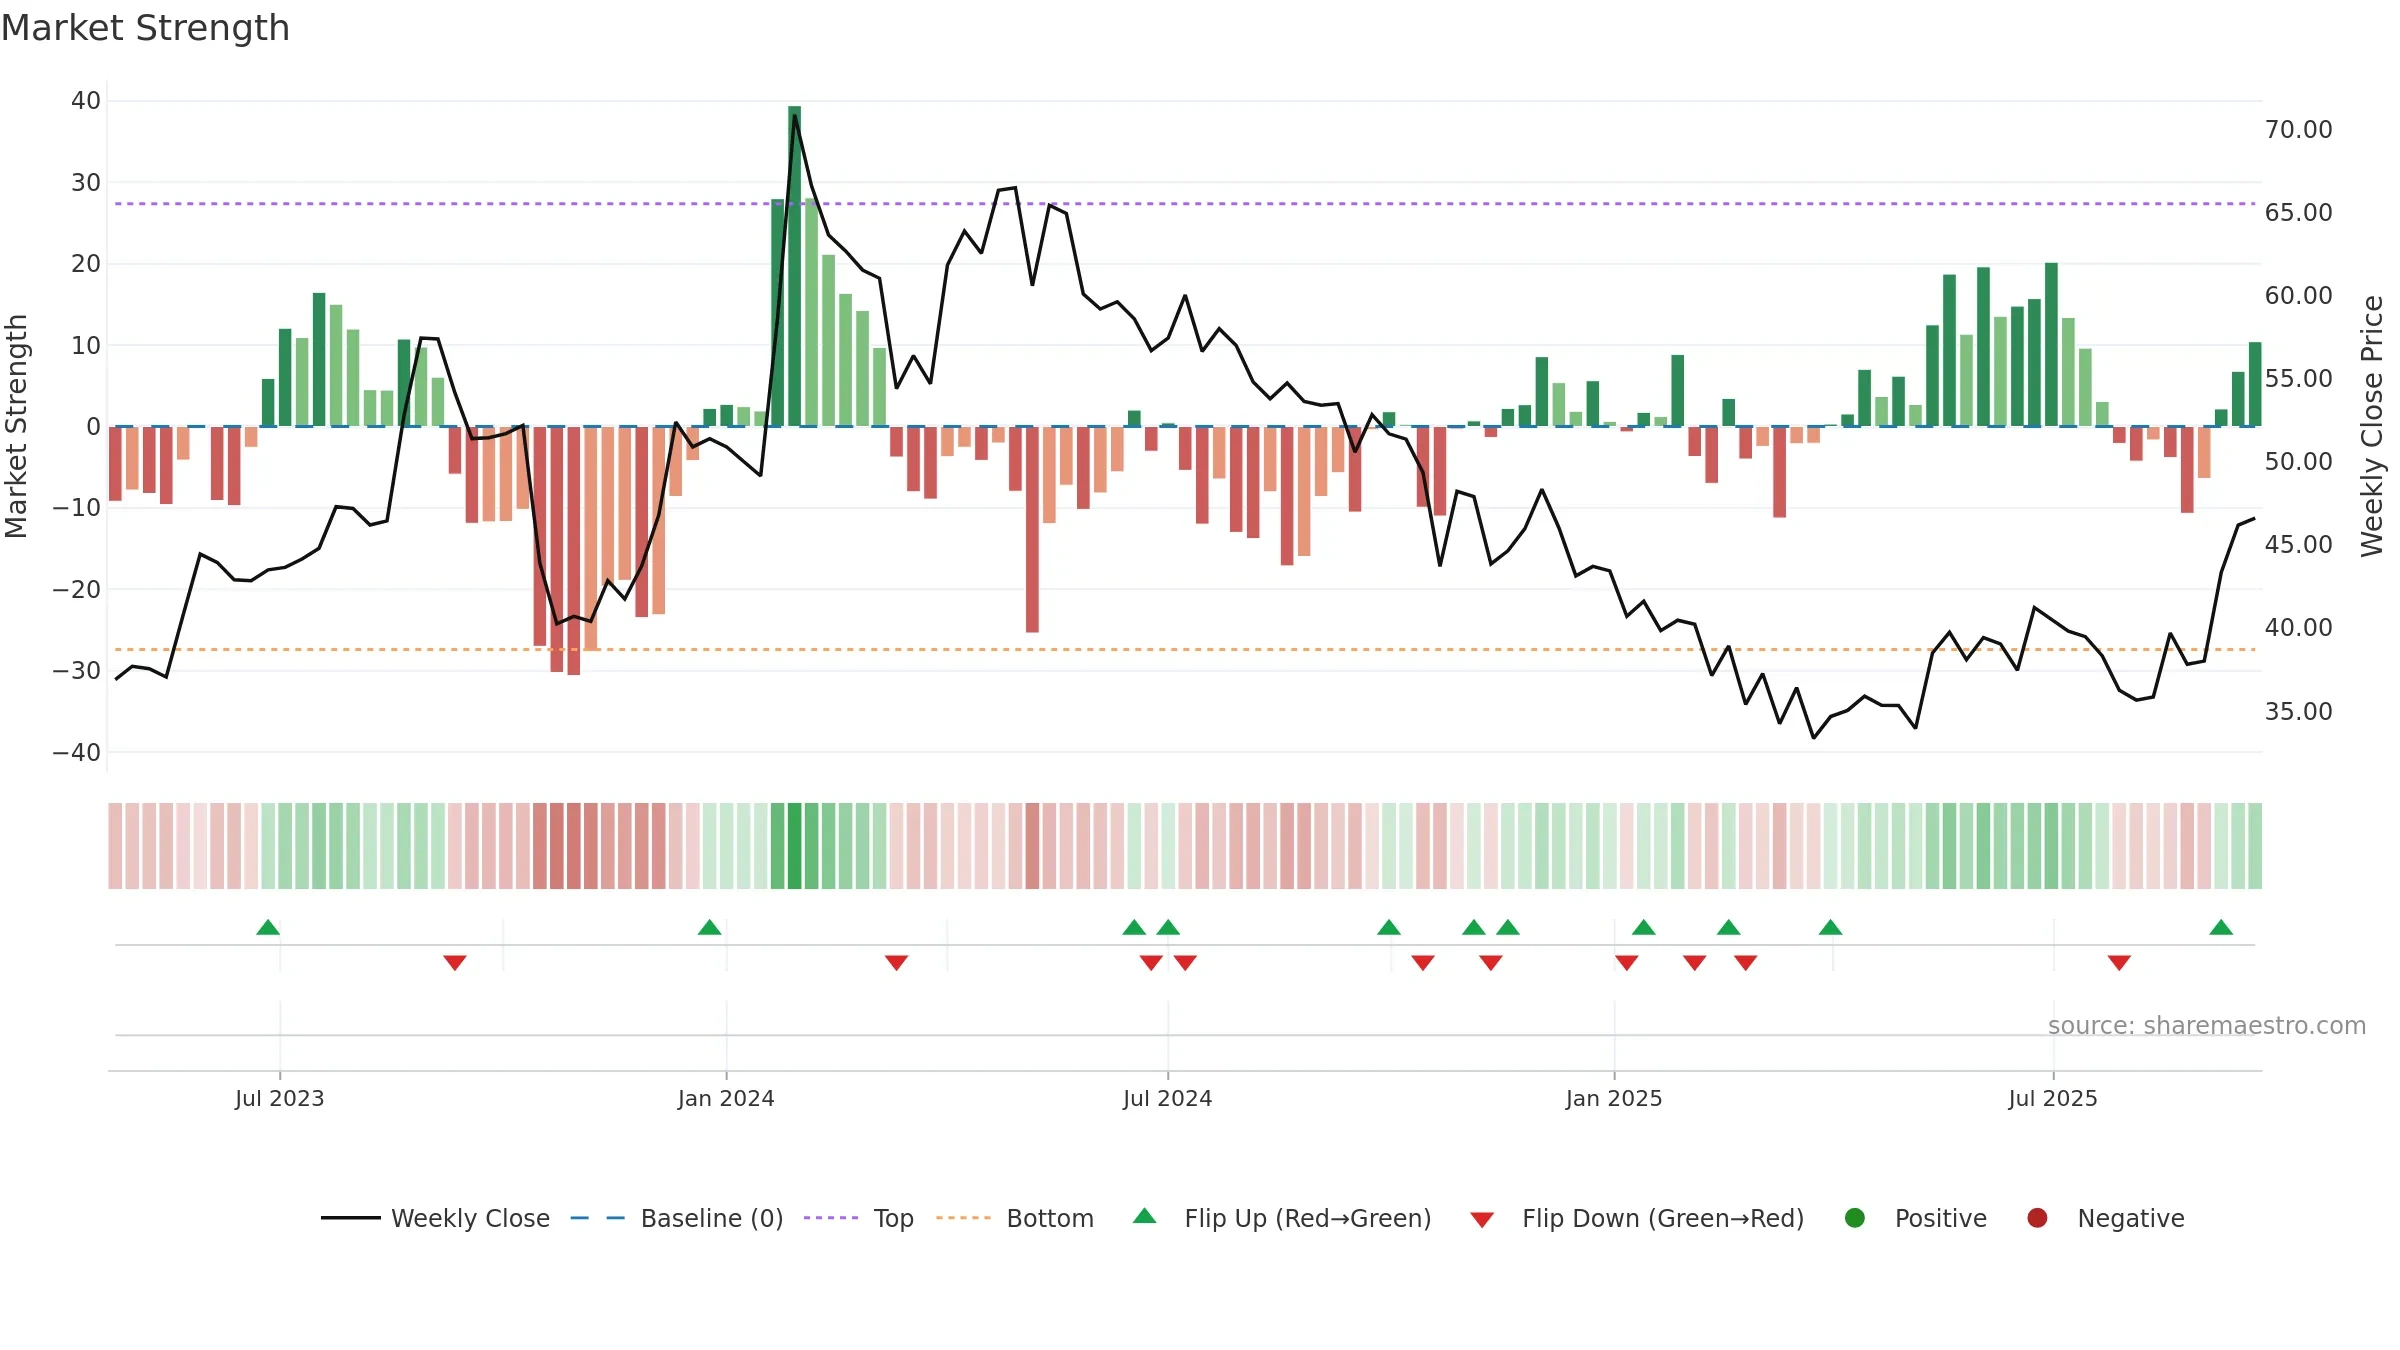Viewport: 2400px width, 1350px height.
Task: Click the 35.00 price tick on right axis
Action: coord(2299,712)
